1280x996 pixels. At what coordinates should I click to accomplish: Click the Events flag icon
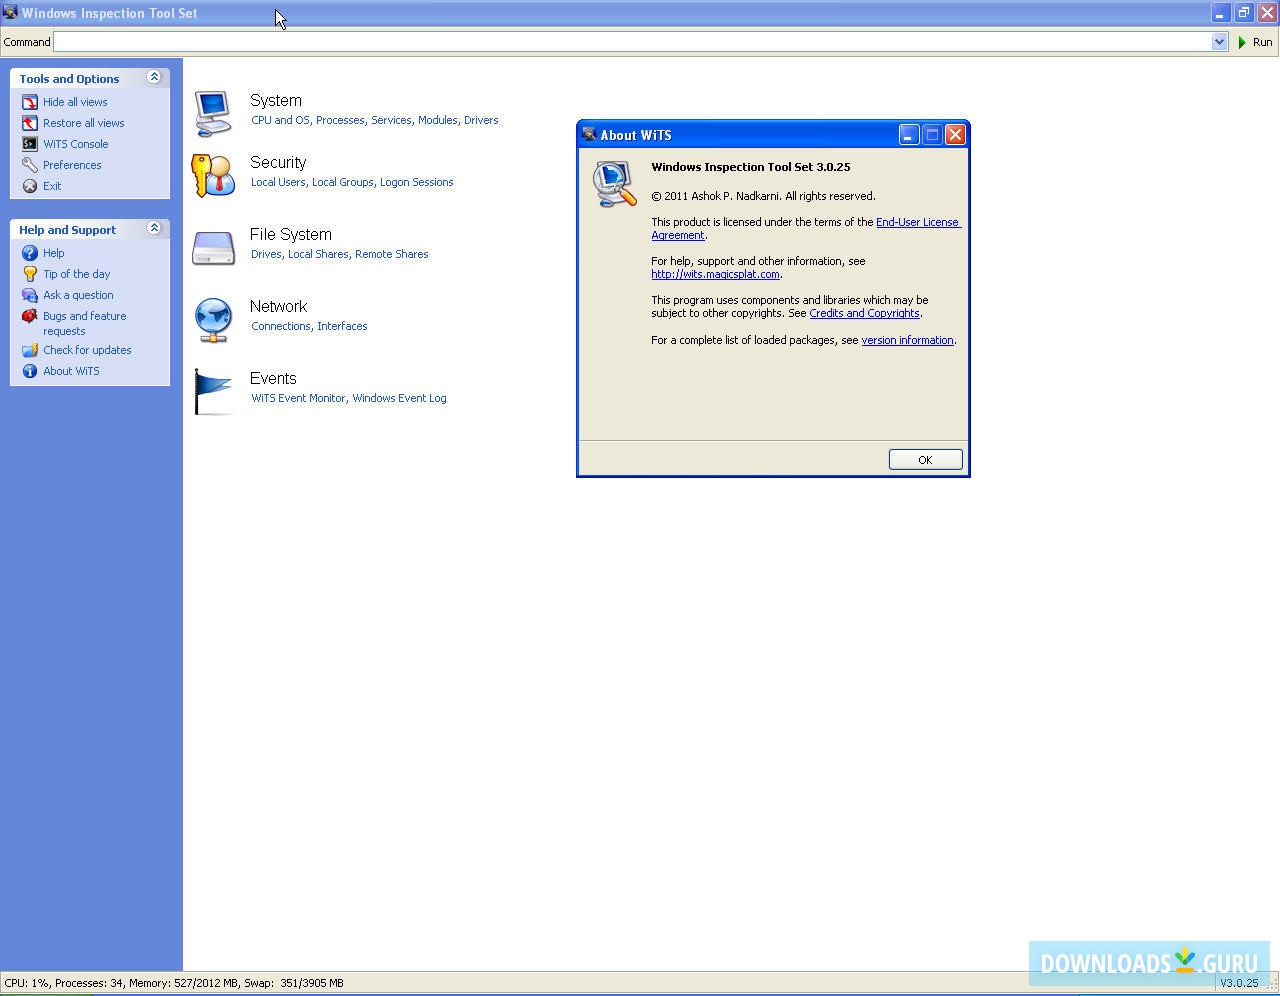[213, 391]
